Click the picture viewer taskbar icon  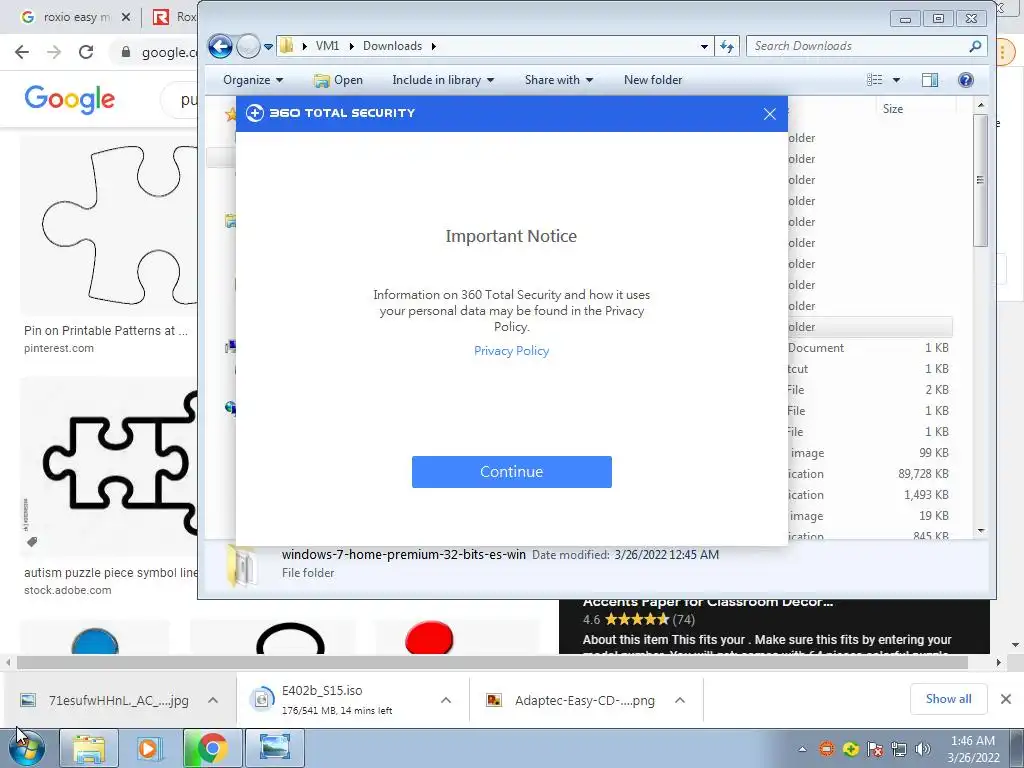(x=274, y=748)
